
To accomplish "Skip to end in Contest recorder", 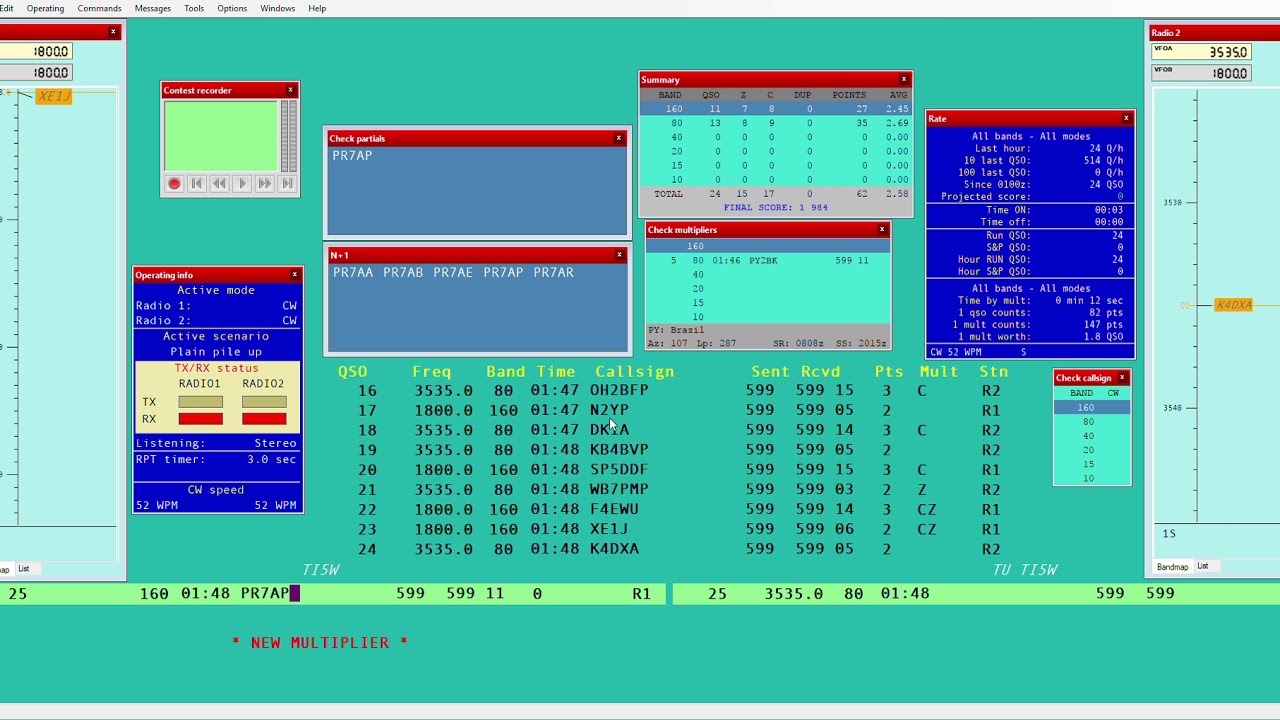I will point(287,184).
